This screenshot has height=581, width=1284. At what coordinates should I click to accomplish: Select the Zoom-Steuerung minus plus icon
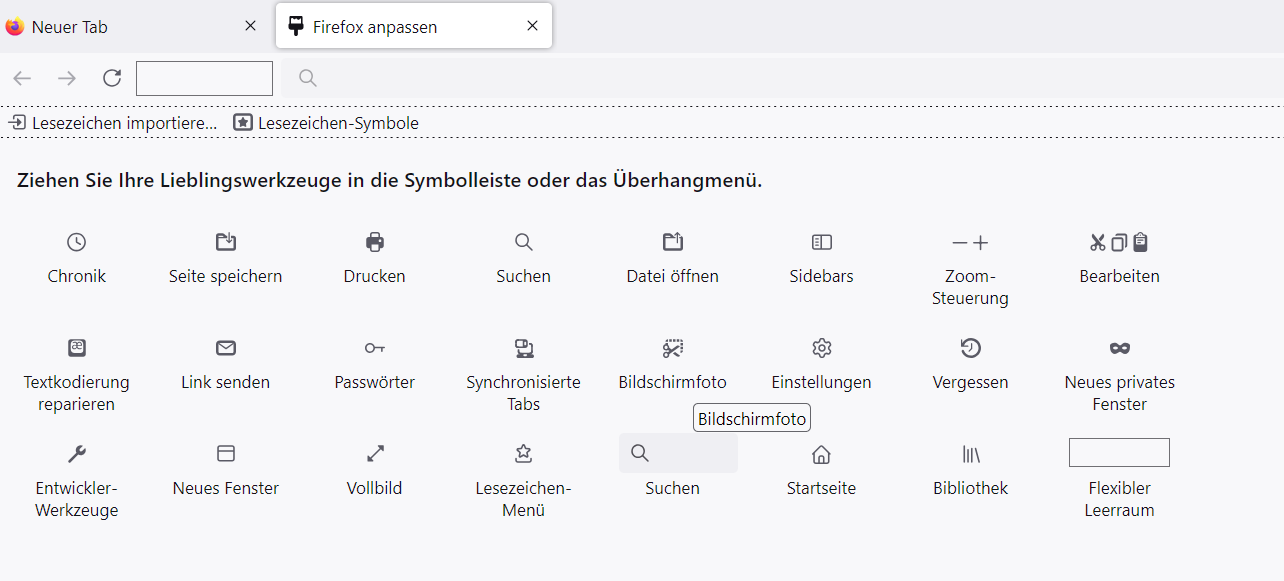[x=970, y=242]
